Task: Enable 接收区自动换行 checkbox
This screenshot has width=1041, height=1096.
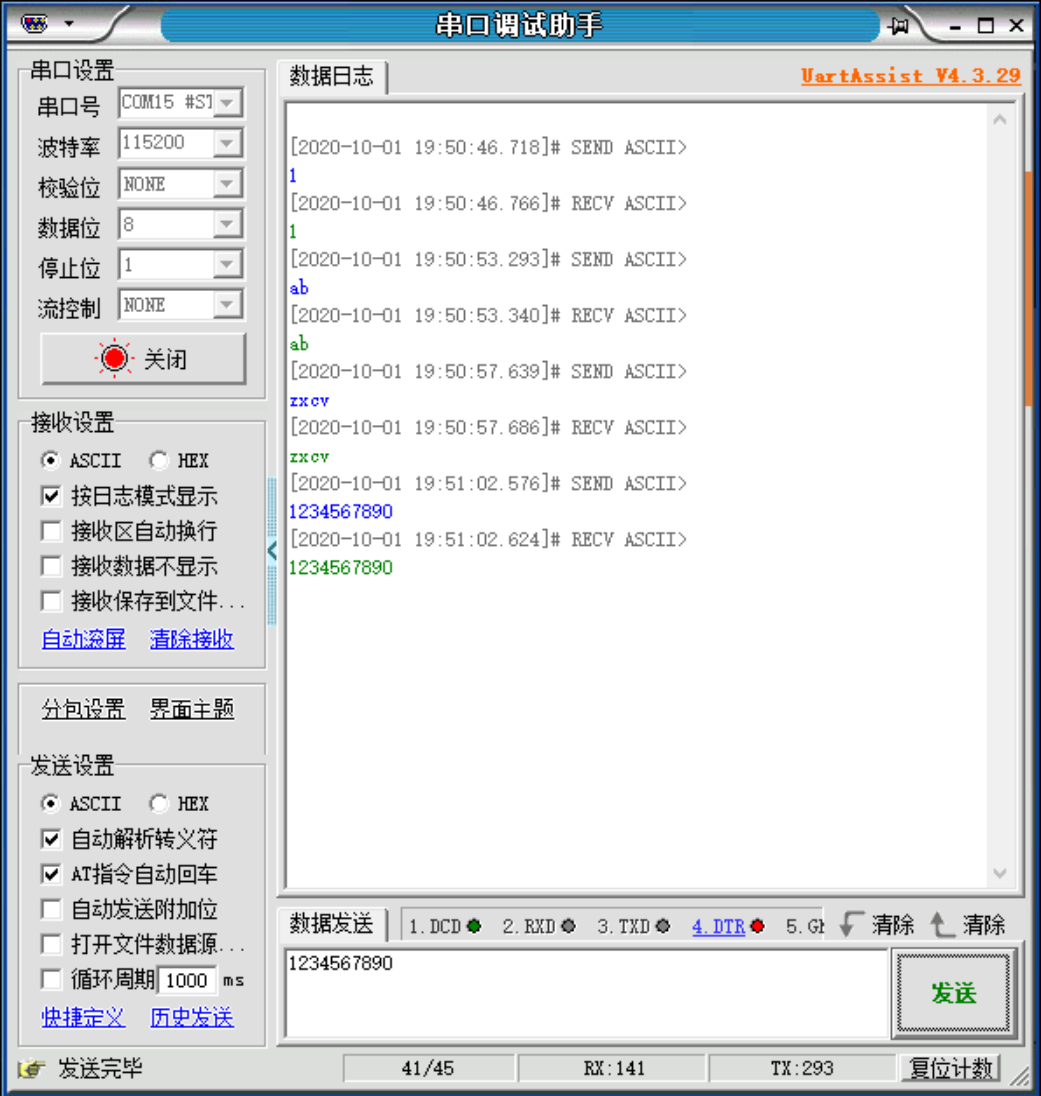Action: [50, 531]
